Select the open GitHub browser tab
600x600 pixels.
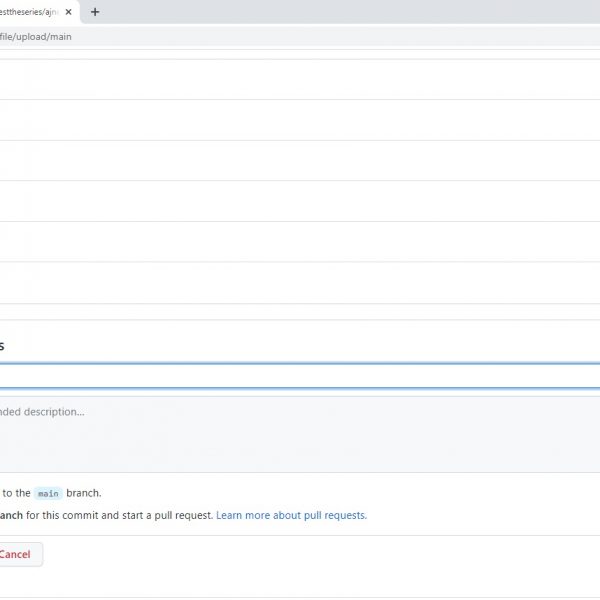pos(30,12)
